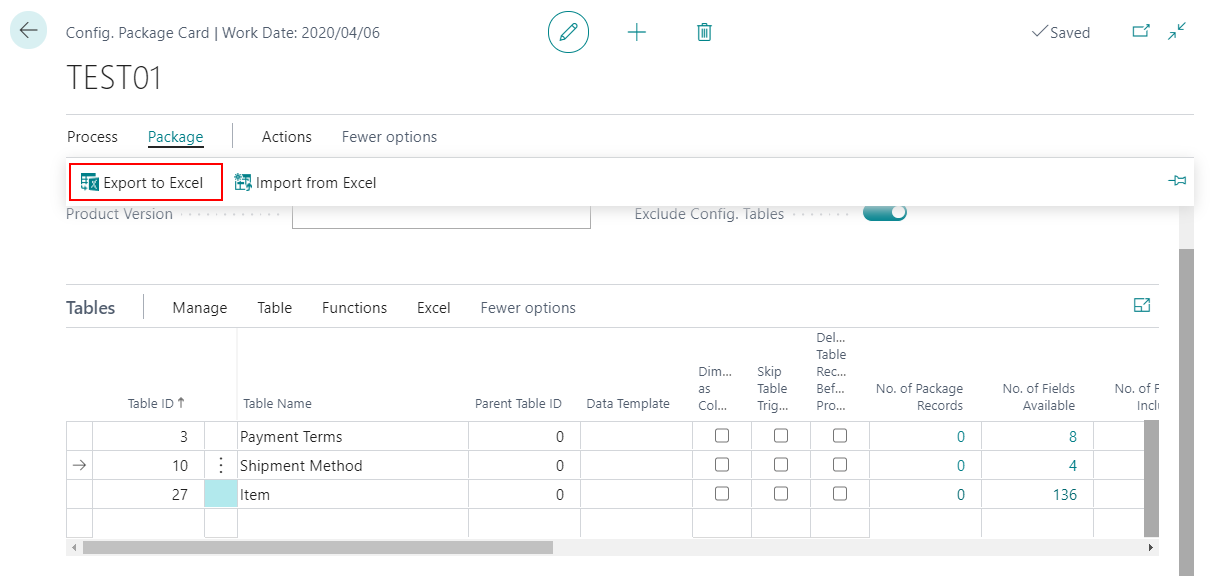Image resolution: width=1216 pixels, height=576 pixels.
Task: Disable the Exclude Config. Tables toggle
Action: (x=884, y=212)
